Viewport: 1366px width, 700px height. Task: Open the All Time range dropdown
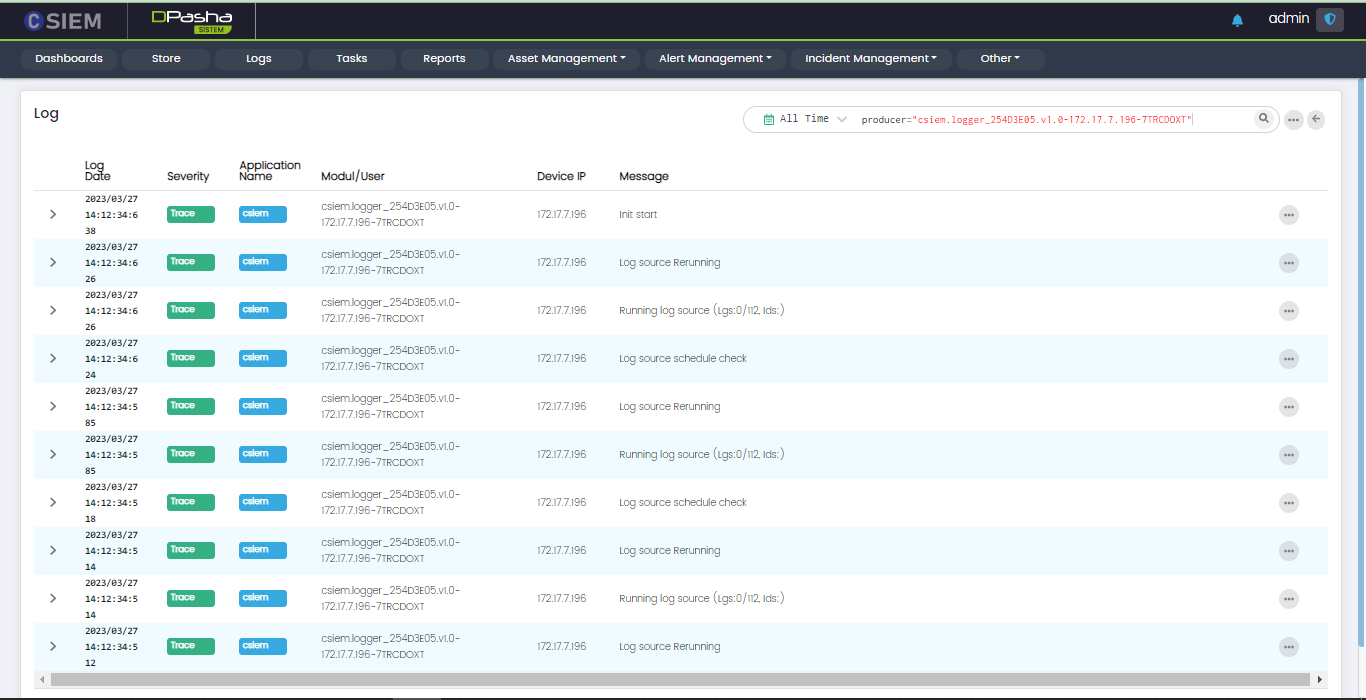(805, 119)
